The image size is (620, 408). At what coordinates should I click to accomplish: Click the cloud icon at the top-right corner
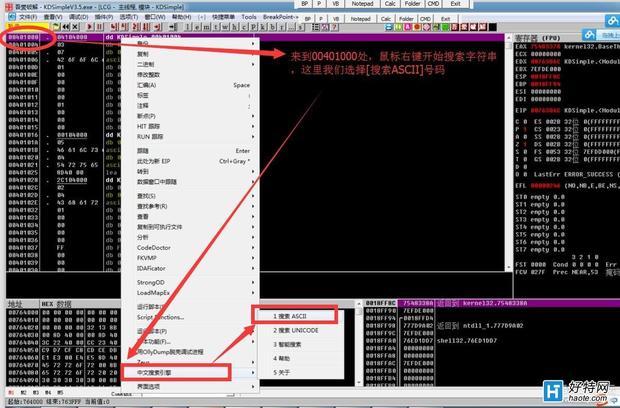pyautogui.click(x=613, y=21)
